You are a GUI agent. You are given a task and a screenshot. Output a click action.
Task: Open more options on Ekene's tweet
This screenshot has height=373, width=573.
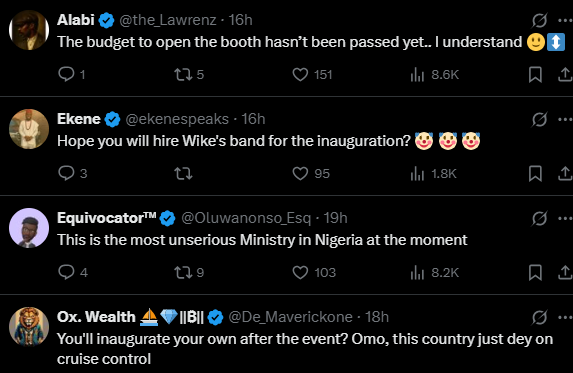coord(565,119)
